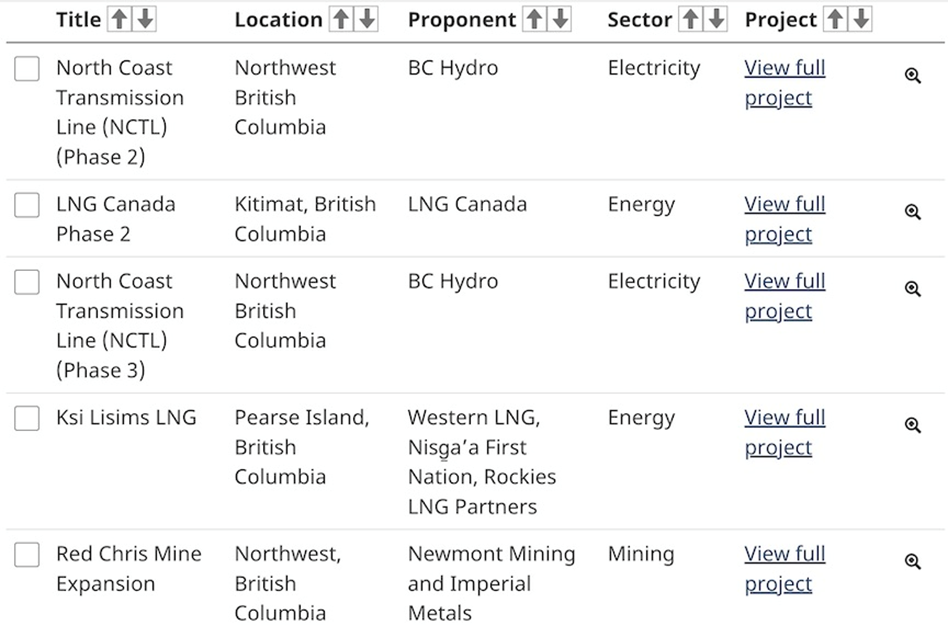Click magnifier for NCTL Phase 2 row

(x=912, y=76)
